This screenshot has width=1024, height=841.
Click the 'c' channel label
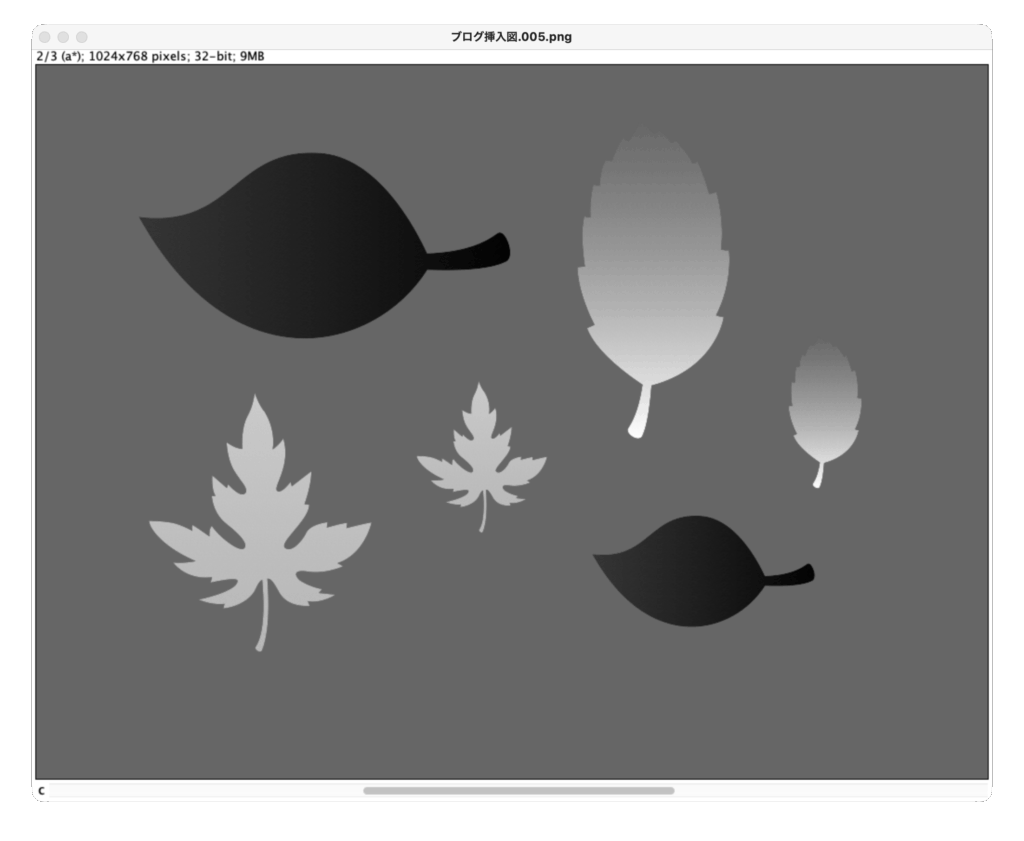tap(41, 790)
